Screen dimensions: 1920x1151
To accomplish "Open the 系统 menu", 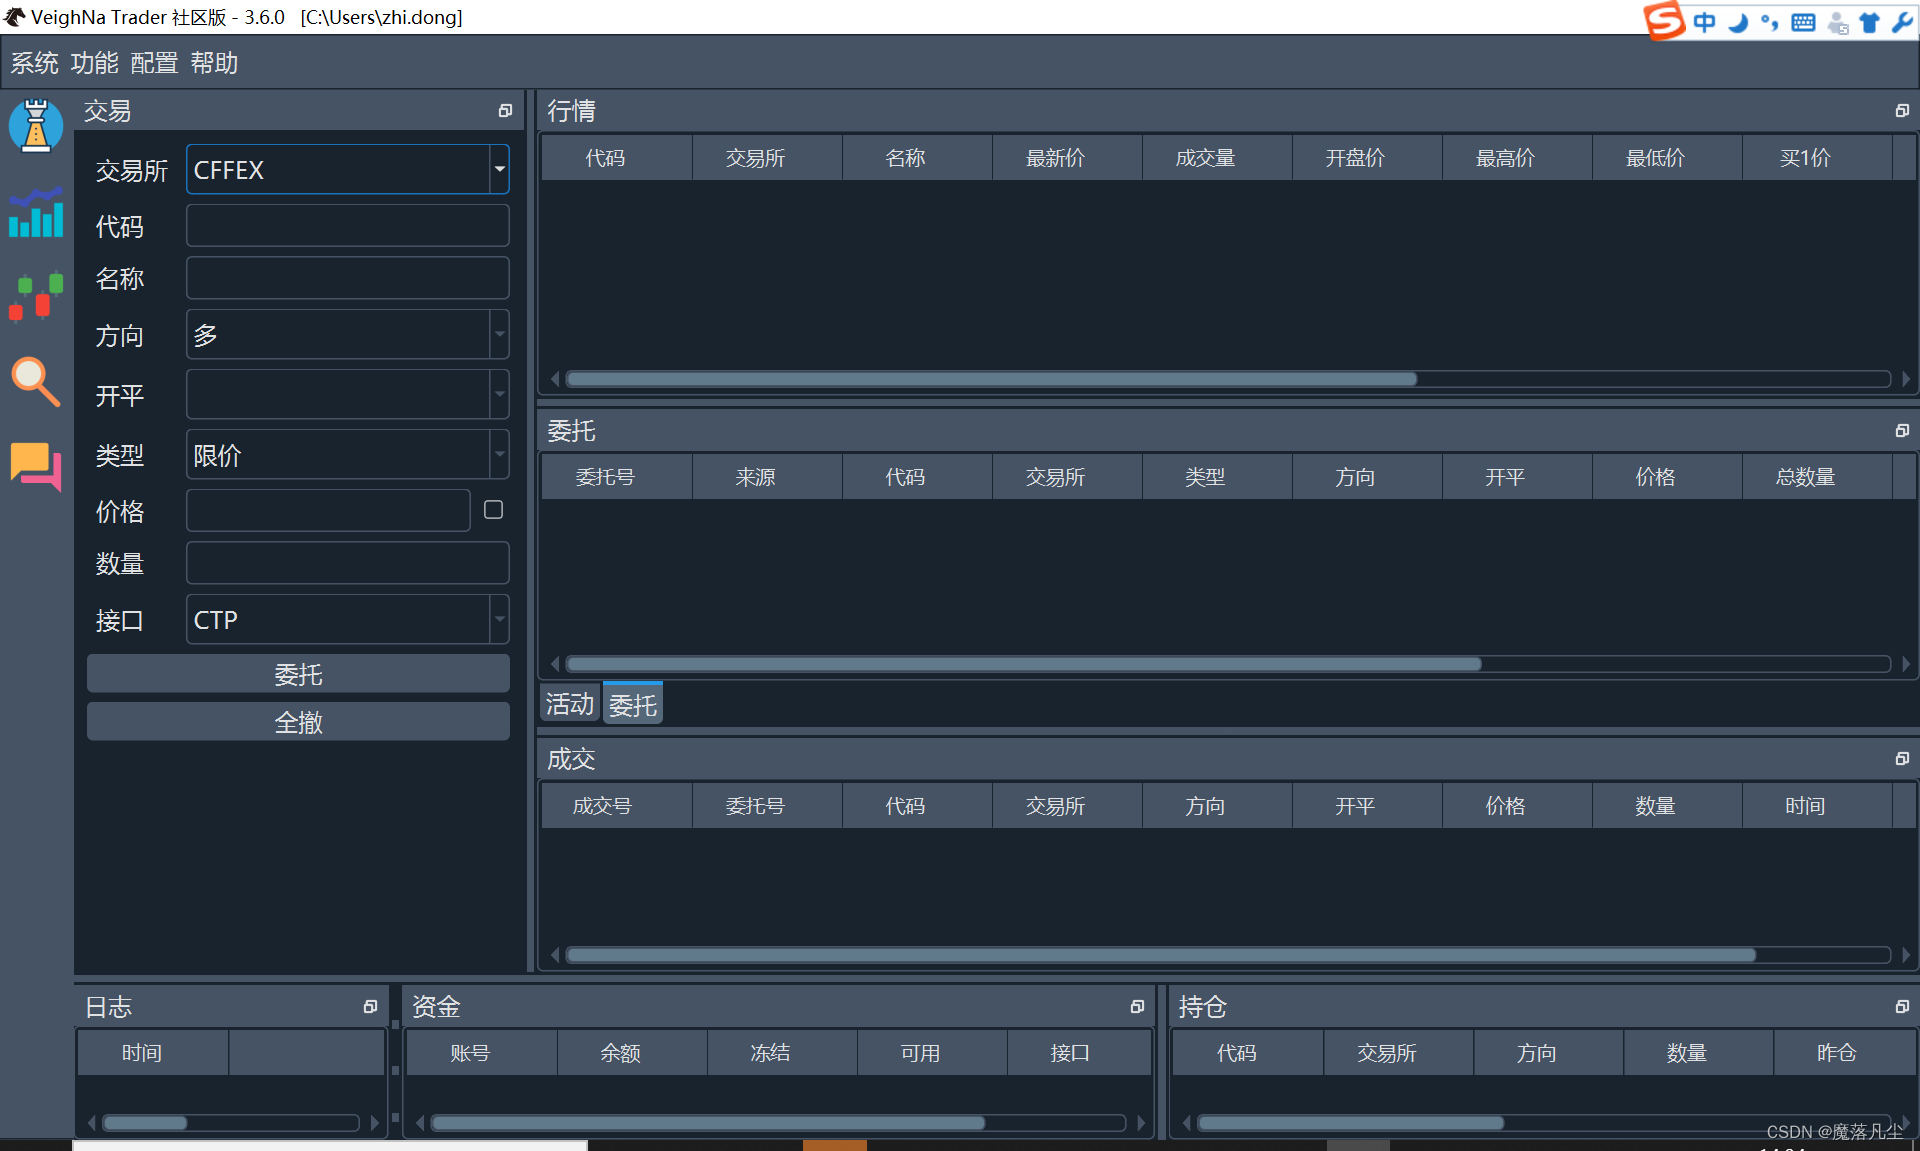I will (34, 63).
